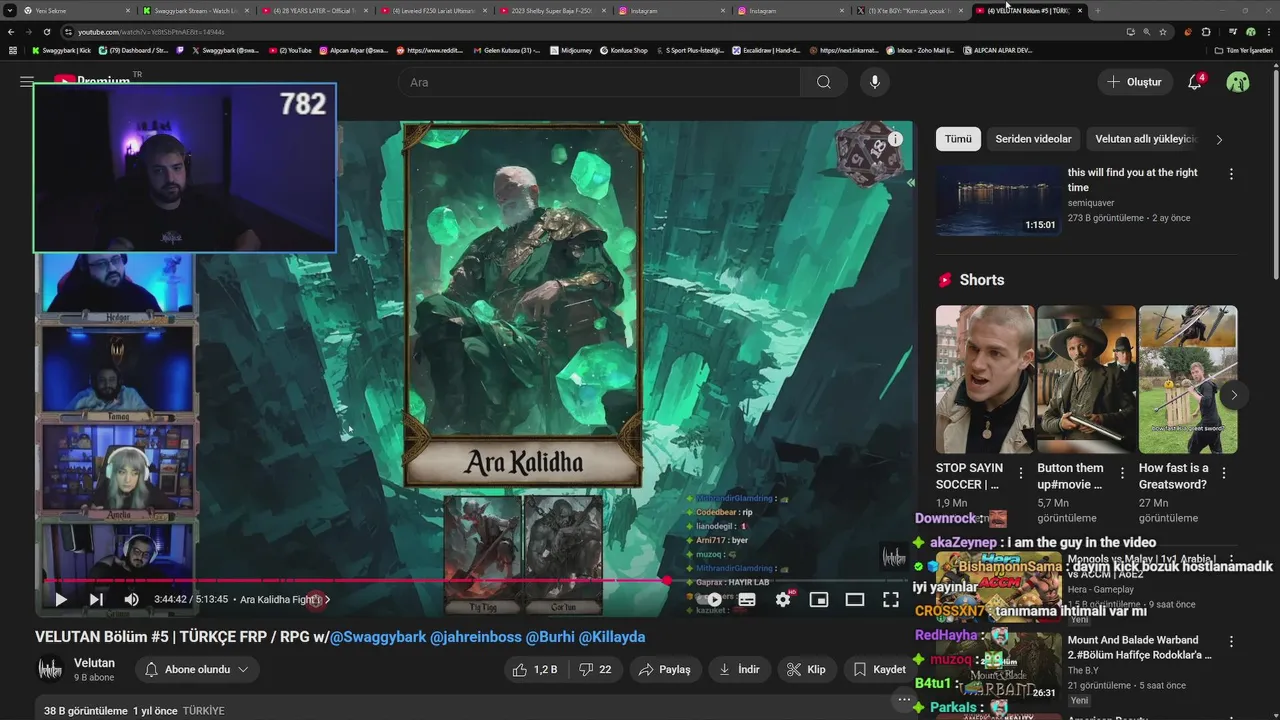Open the Abone olundu subscription dropdown
Viewport: 1280px width, 720px height.
point(197,669)
